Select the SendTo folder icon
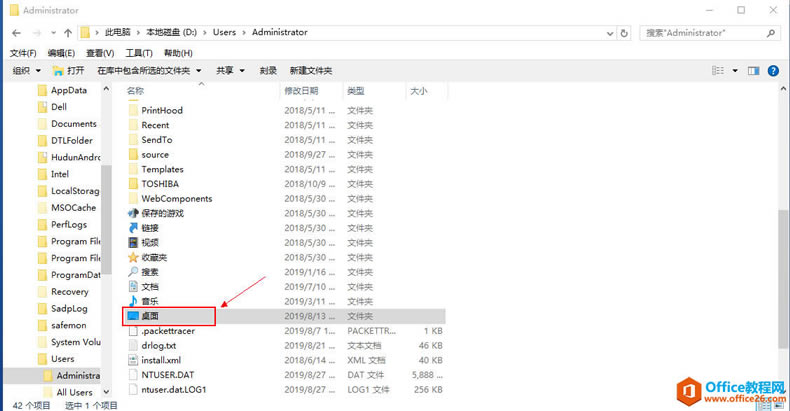790x411 pixels. 133,140
